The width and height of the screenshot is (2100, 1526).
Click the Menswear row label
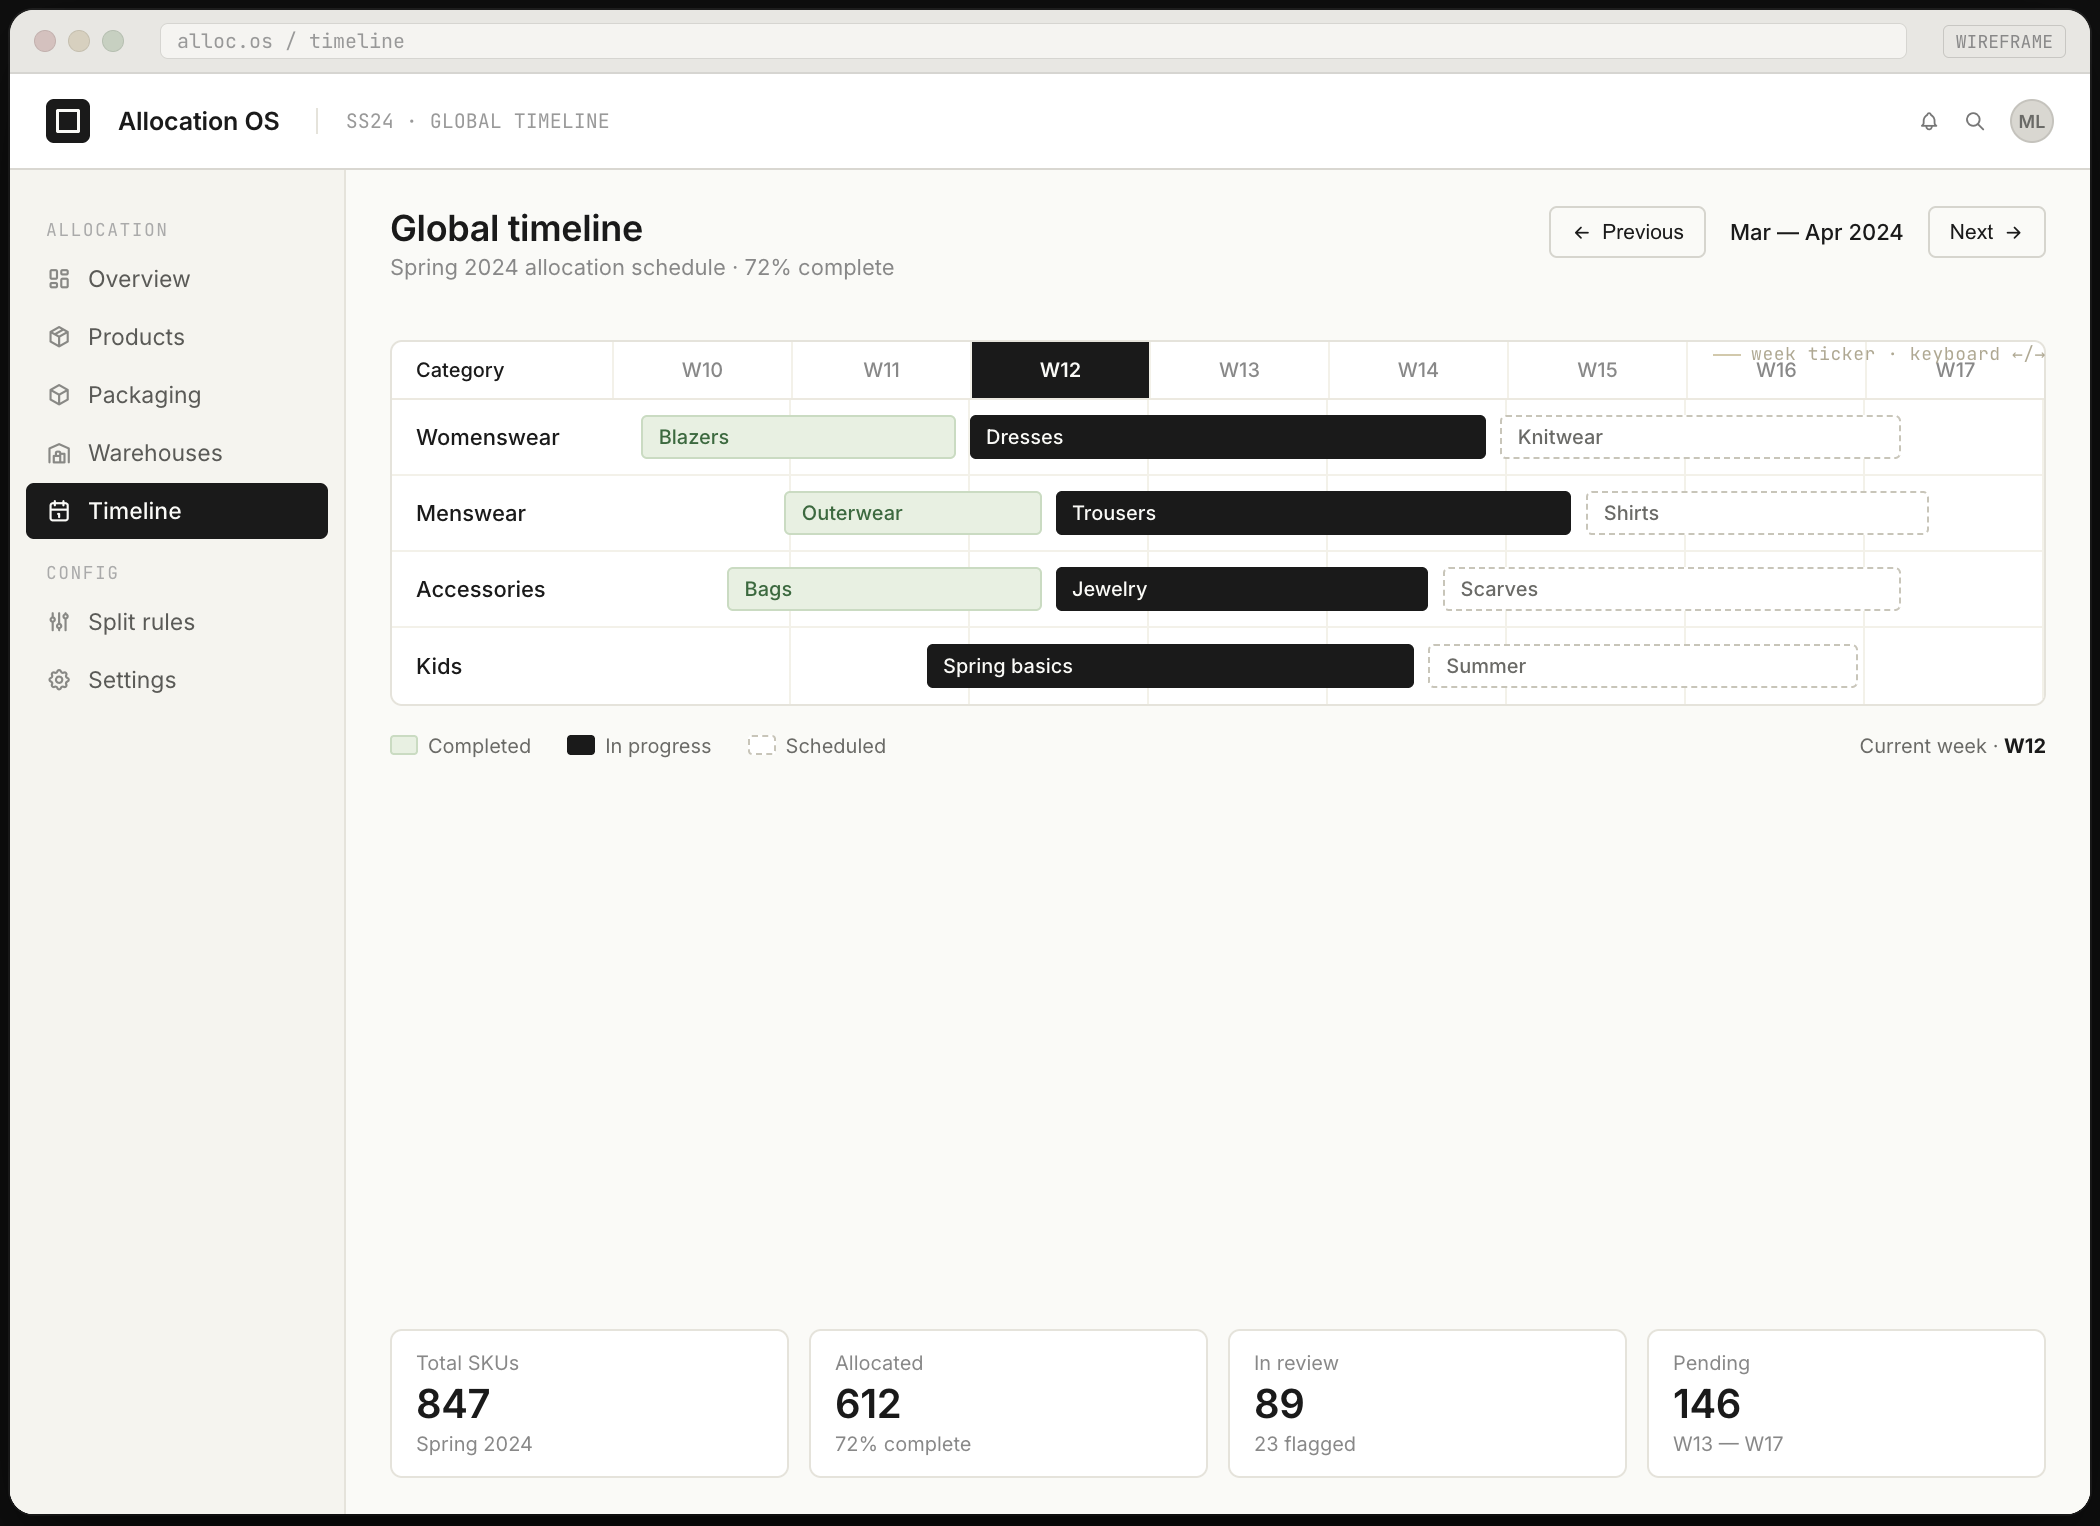(470, 513)
